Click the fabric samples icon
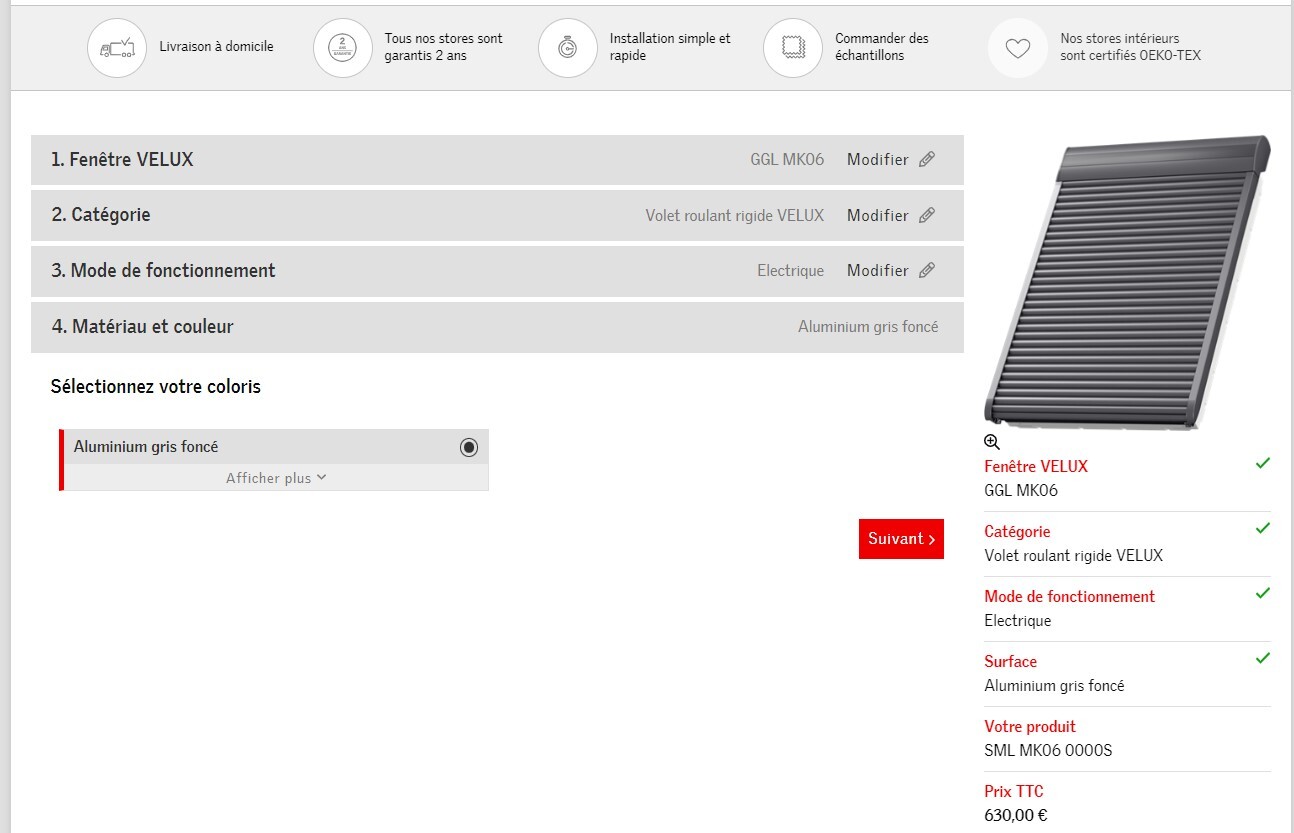 point(793,48)
